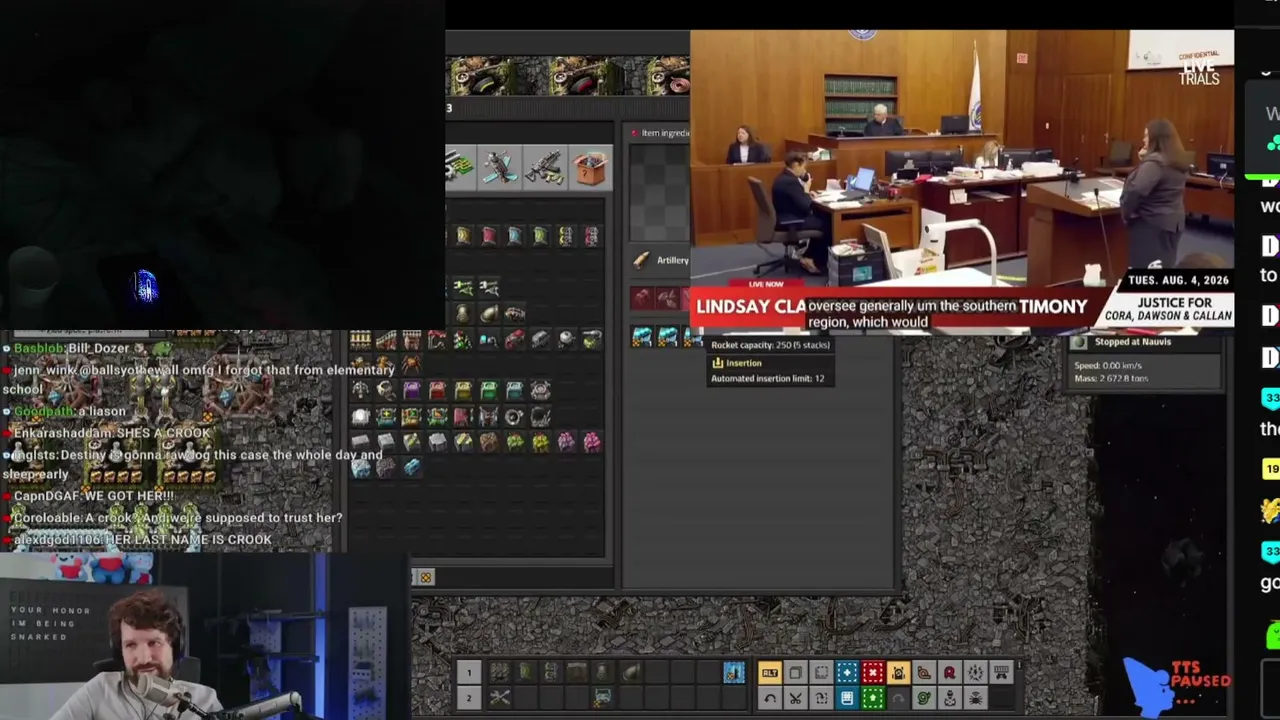Pick the cannon shell in quickbar row 1

point(629,673)
